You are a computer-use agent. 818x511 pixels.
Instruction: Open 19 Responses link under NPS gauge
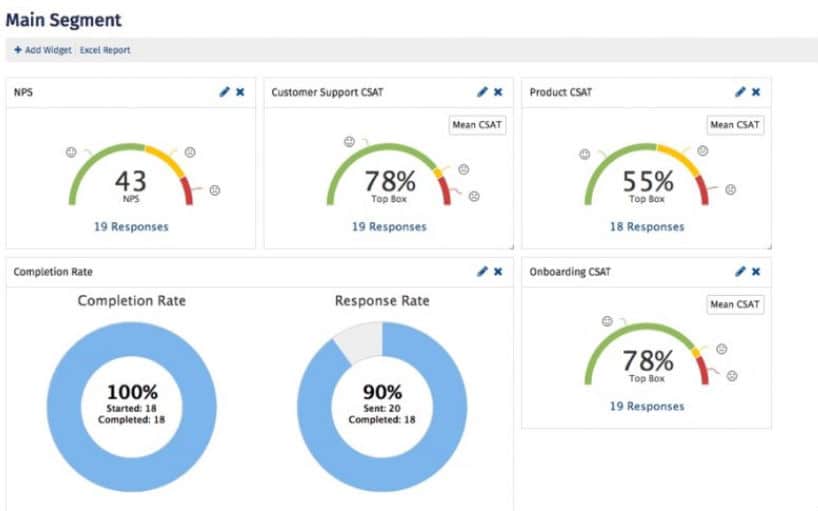pos(131,227)
